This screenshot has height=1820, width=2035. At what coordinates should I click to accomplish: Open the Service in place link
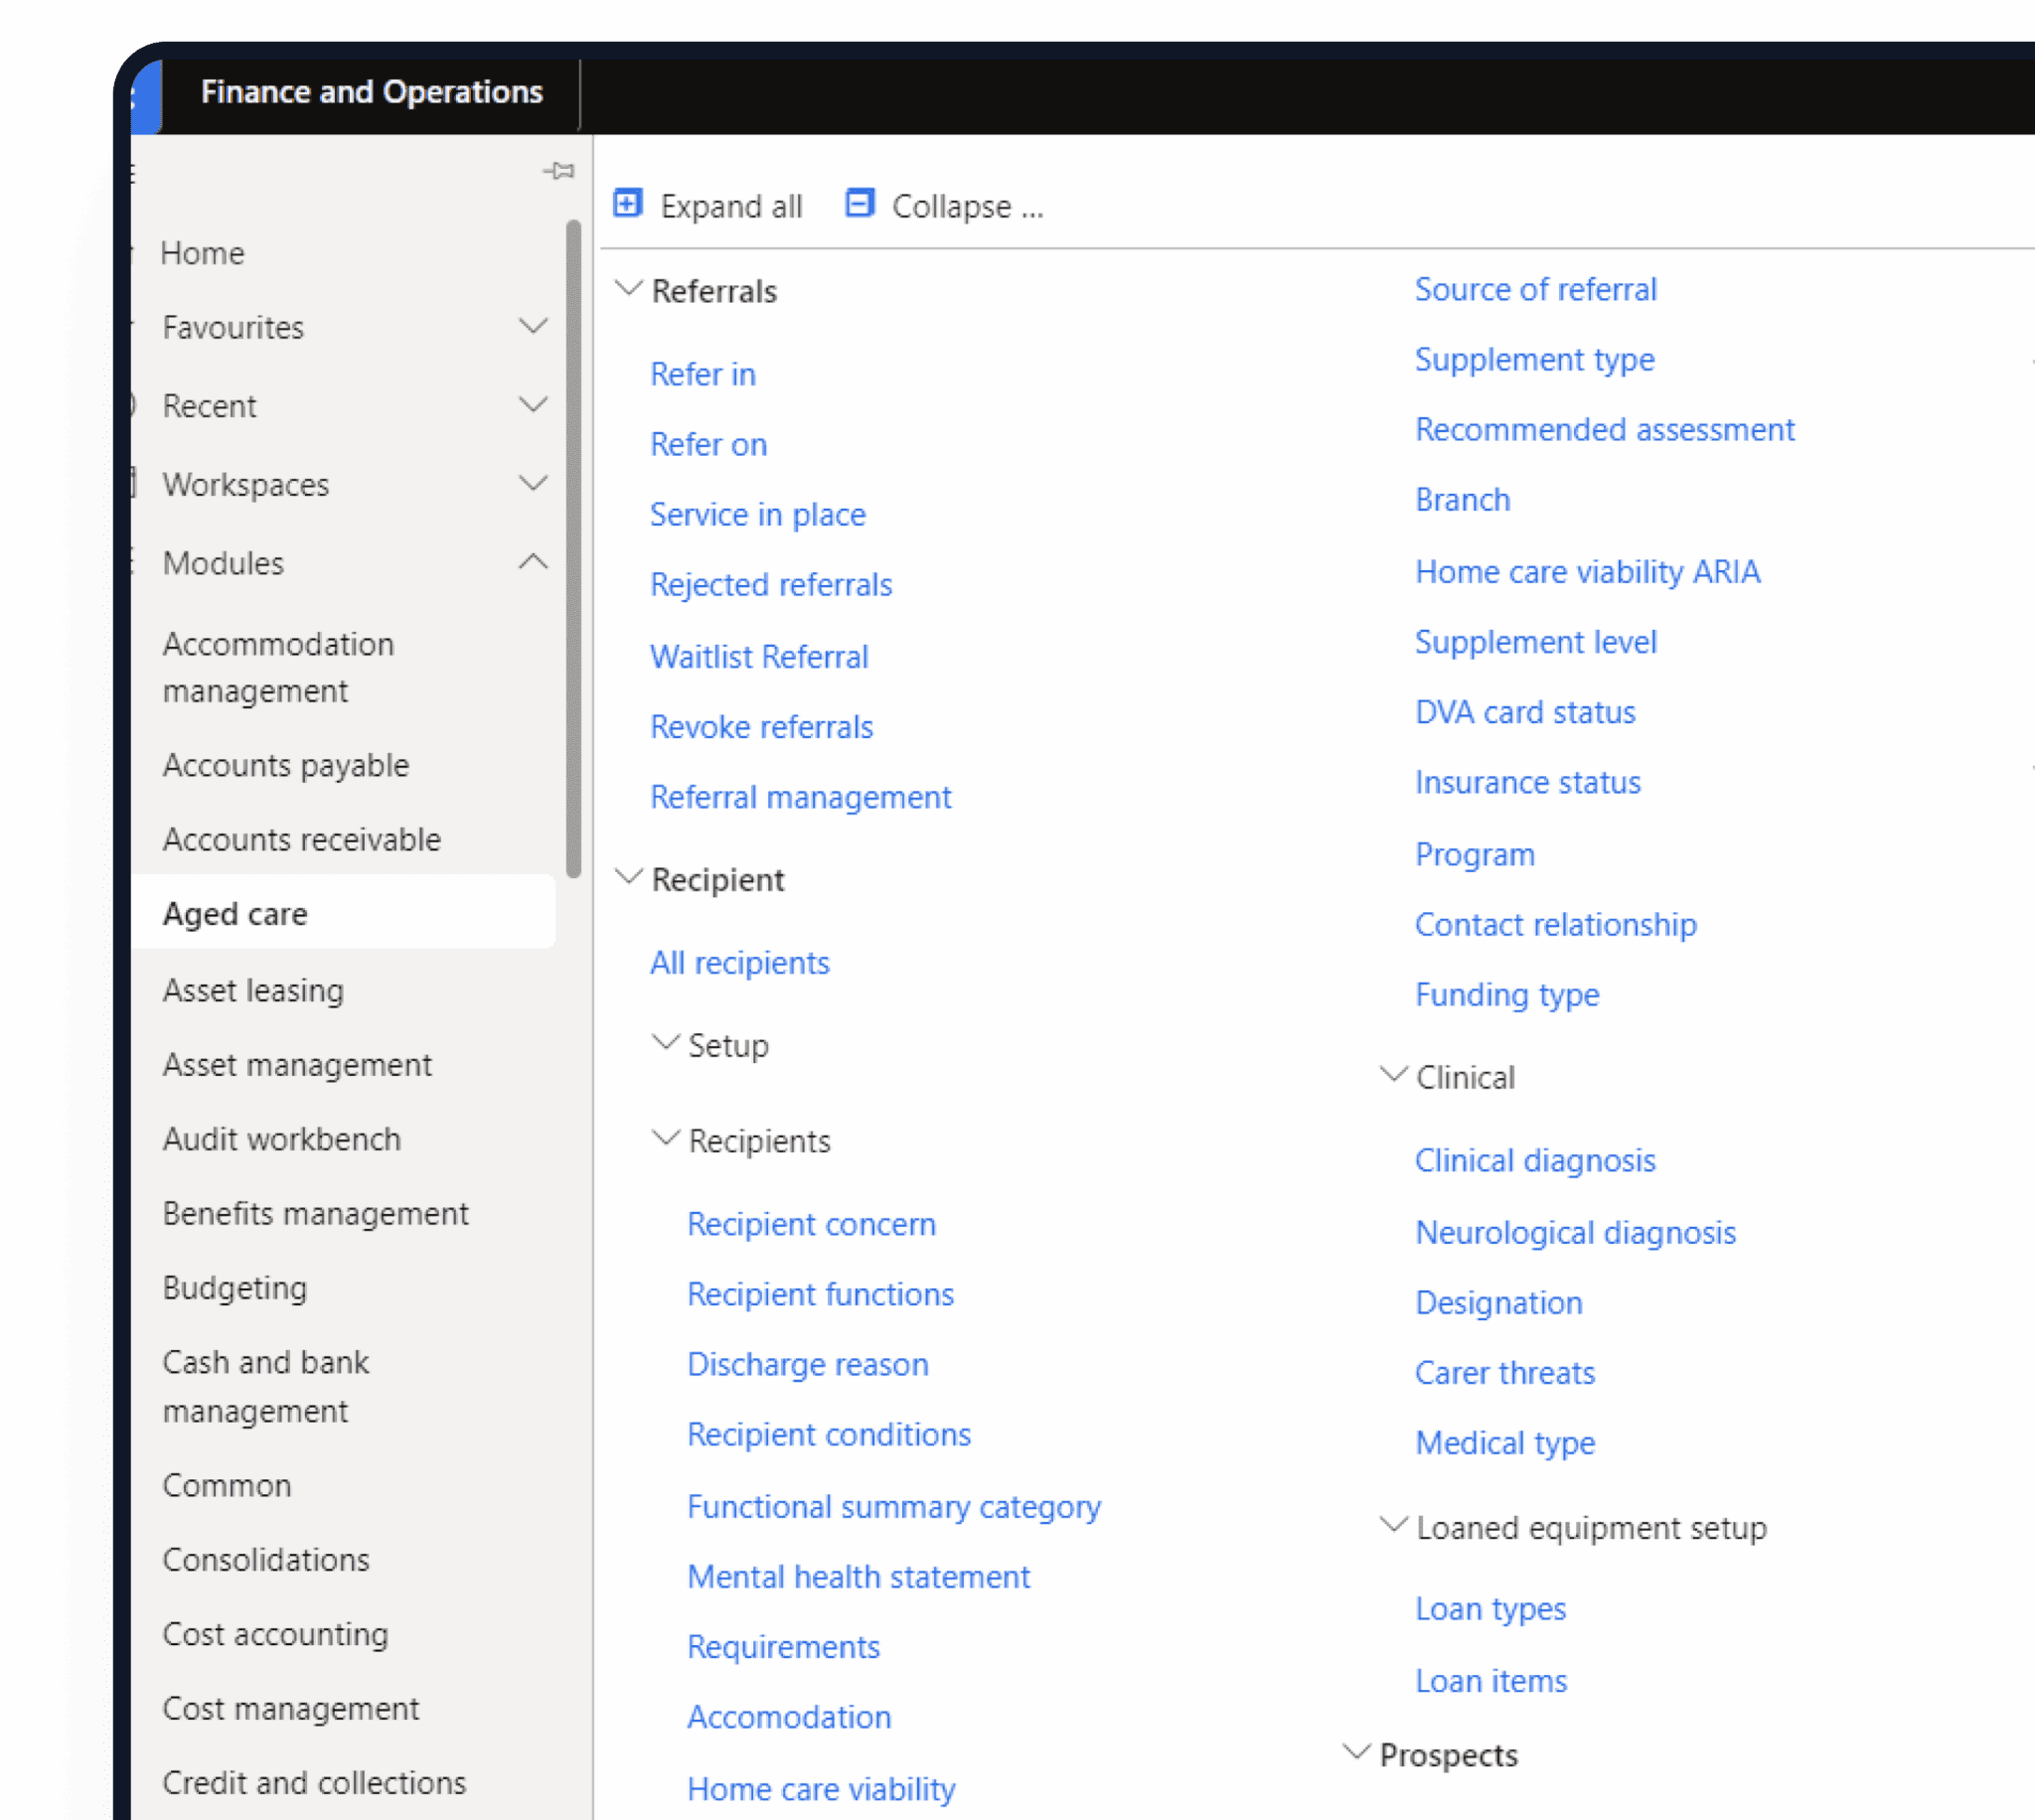tap(758, 515)
